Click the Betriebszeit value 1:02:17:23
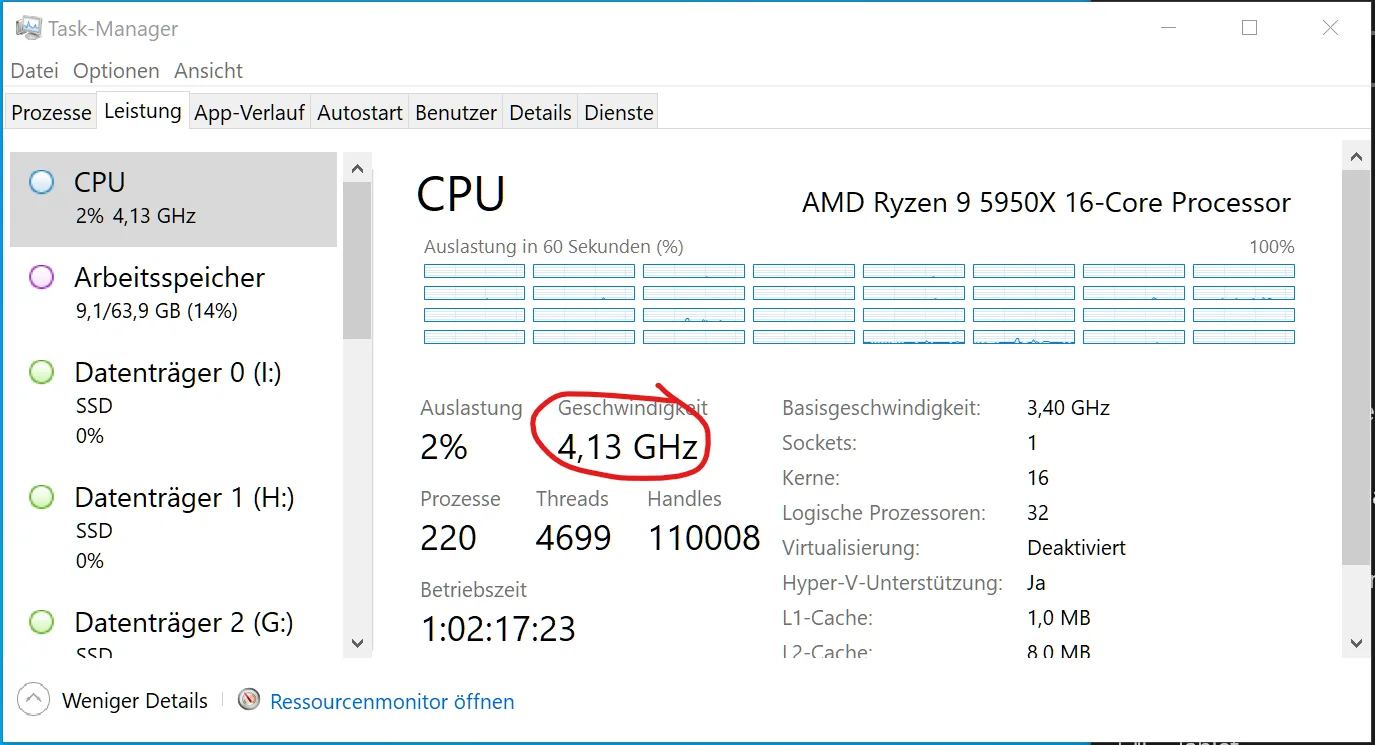This screenshot has height=745, width=1375. point(498,629)
